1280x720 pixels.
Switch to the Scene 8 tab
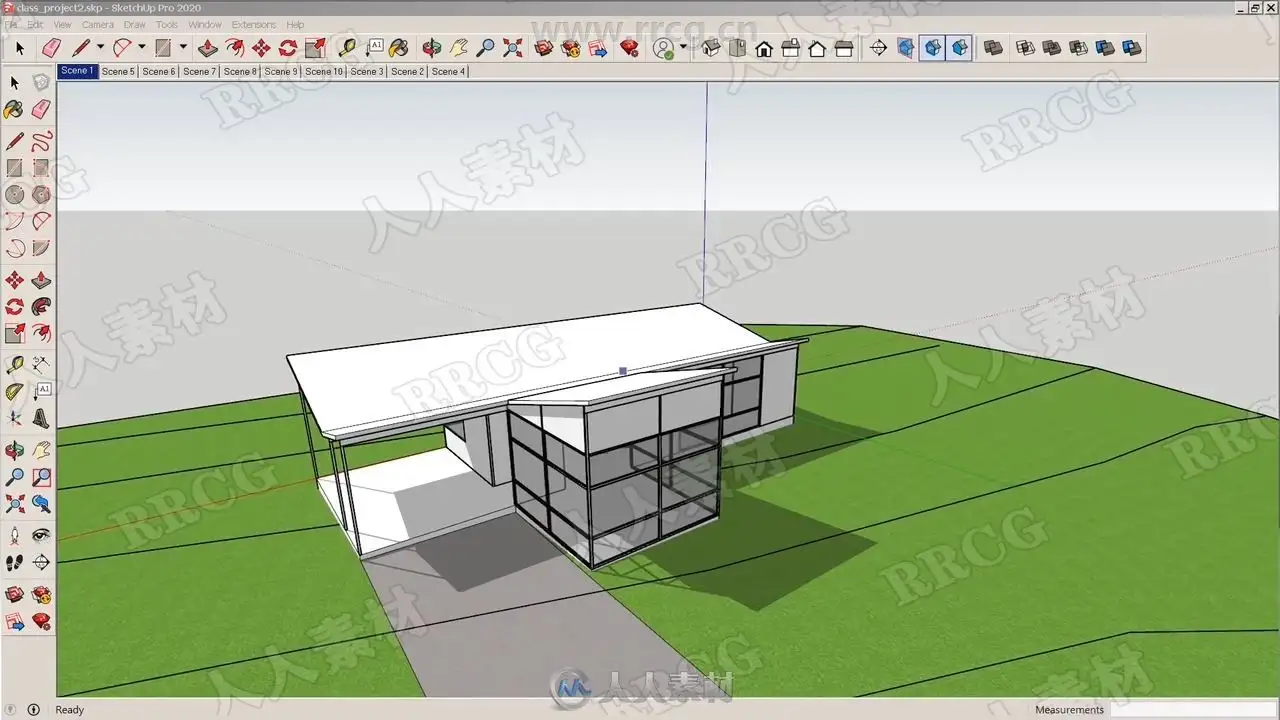[240, 71]
